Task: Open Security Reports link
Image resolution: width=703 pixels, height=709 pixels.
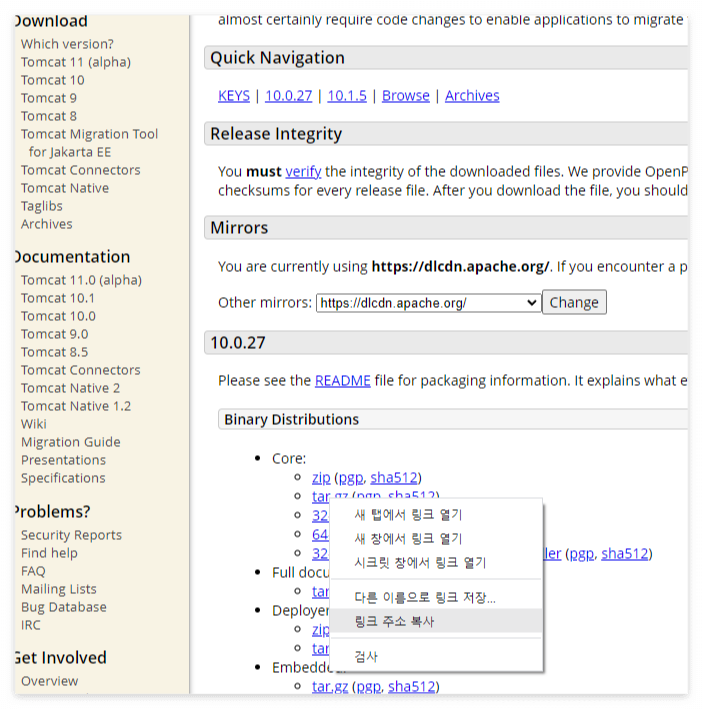Action: (71, 535)
